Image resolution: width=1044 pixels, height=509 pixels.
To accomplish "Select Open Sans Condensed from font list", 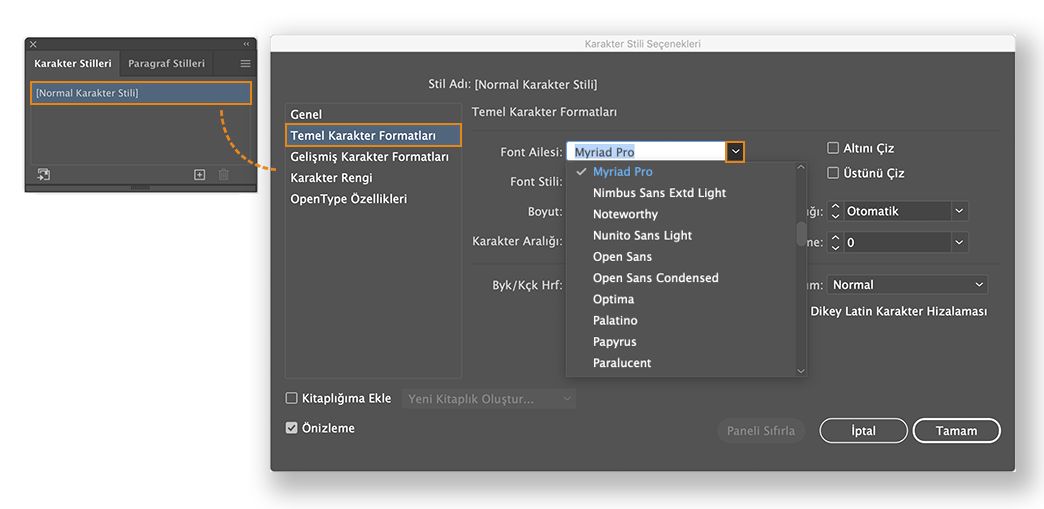I will tap(655, 278).
